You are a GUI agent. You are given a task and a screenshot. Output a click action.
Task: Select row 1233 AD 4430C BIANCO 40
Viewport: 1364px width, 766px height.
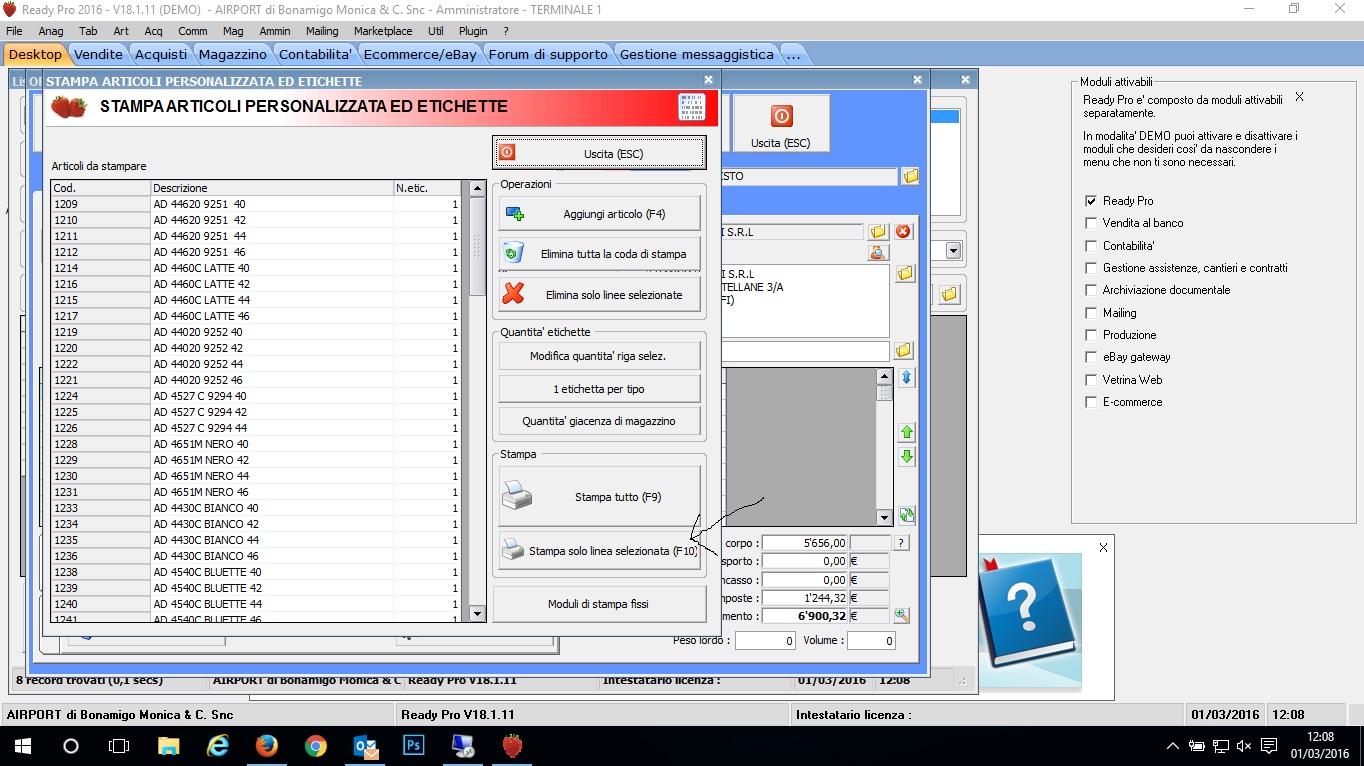pos(256,508)
